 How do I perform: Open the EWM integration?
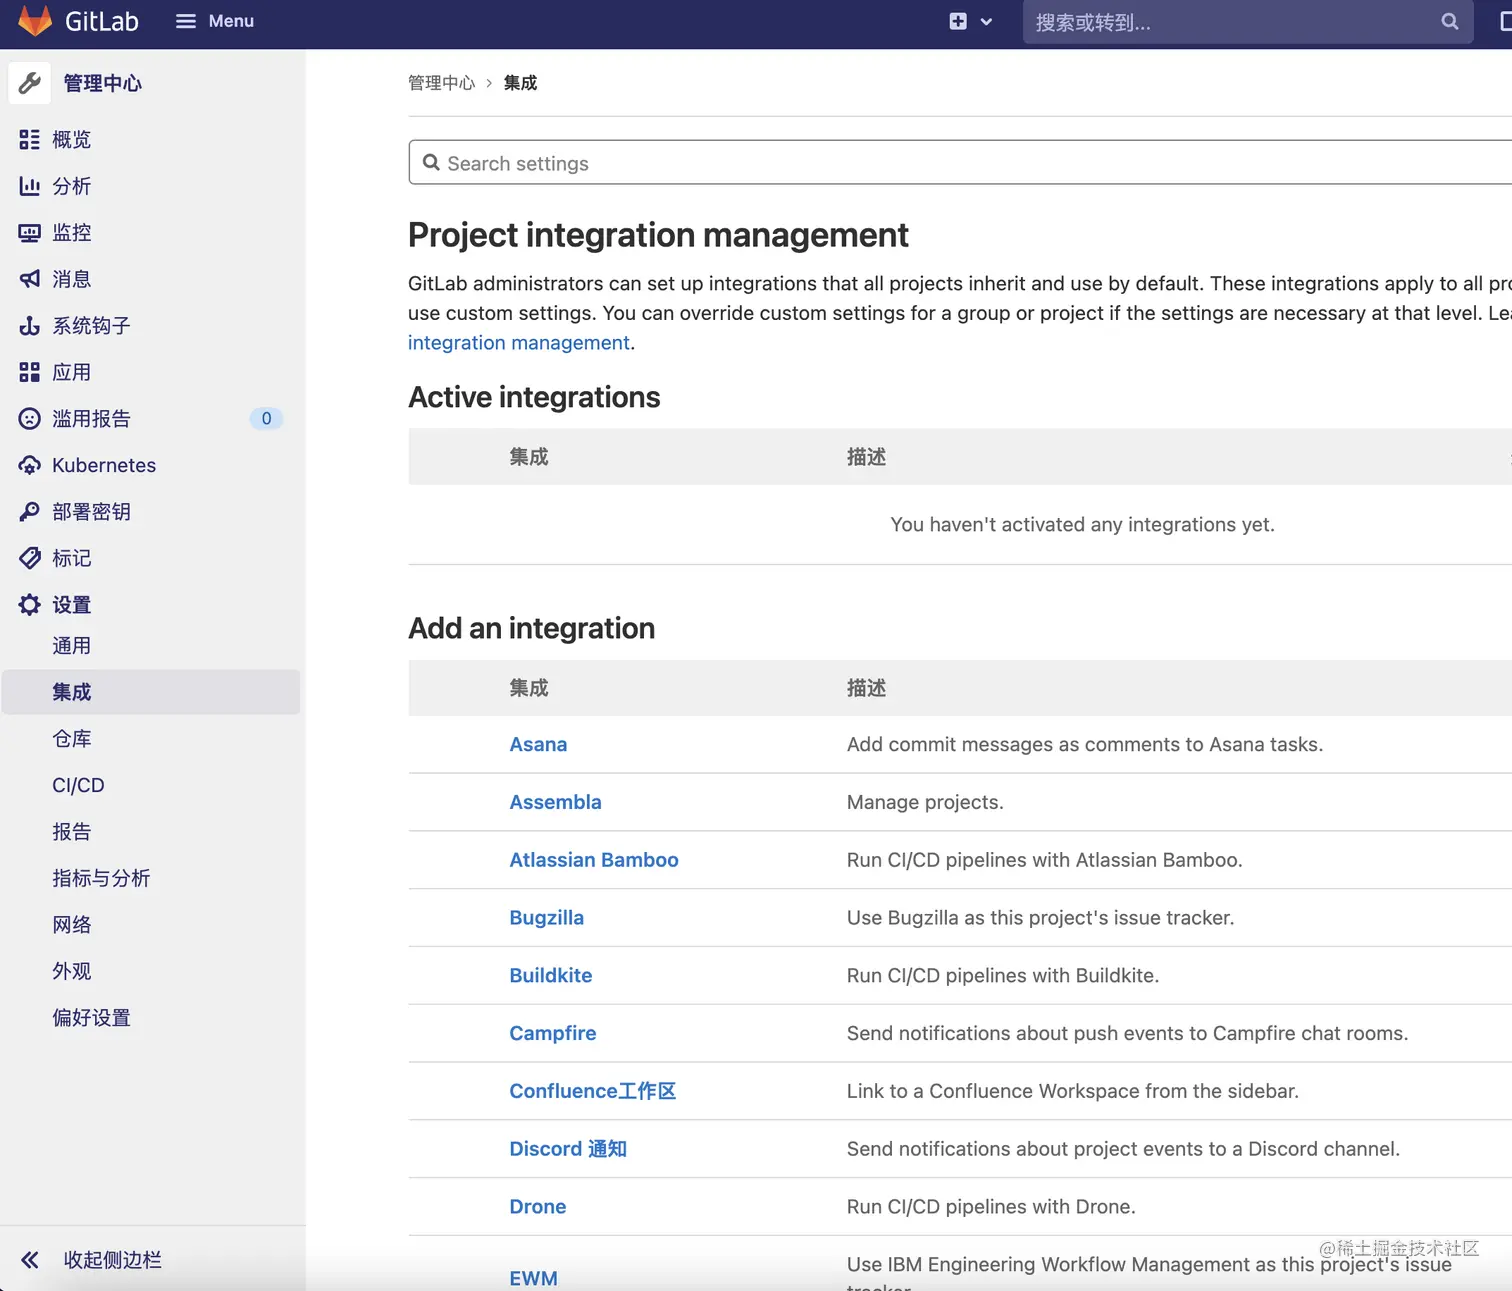533,1278
